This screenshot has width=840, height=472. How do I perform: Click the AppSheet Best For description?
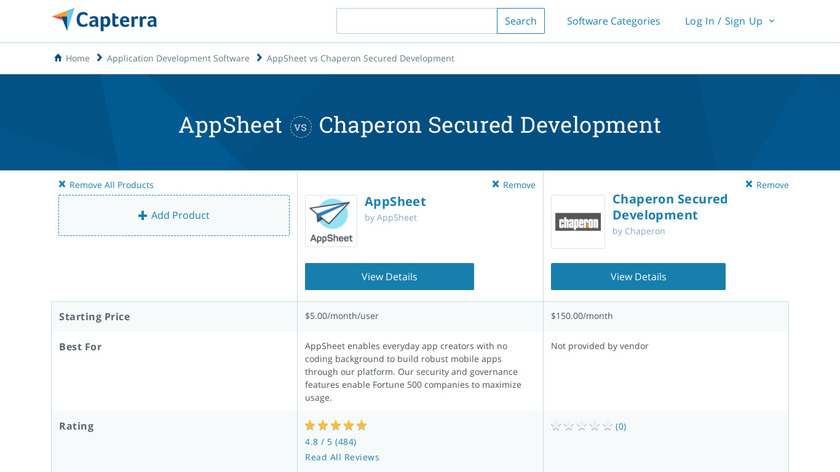(413, 372)
